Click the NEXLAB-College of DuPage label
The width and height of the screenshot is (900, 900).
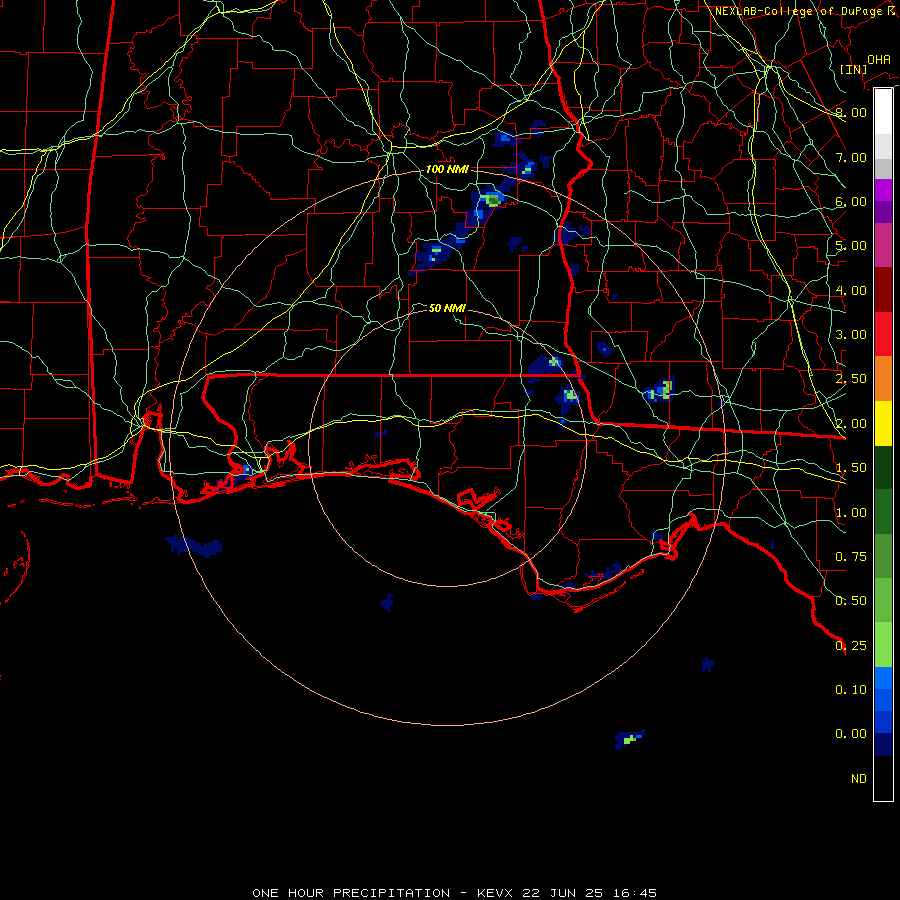click(798, 11)
